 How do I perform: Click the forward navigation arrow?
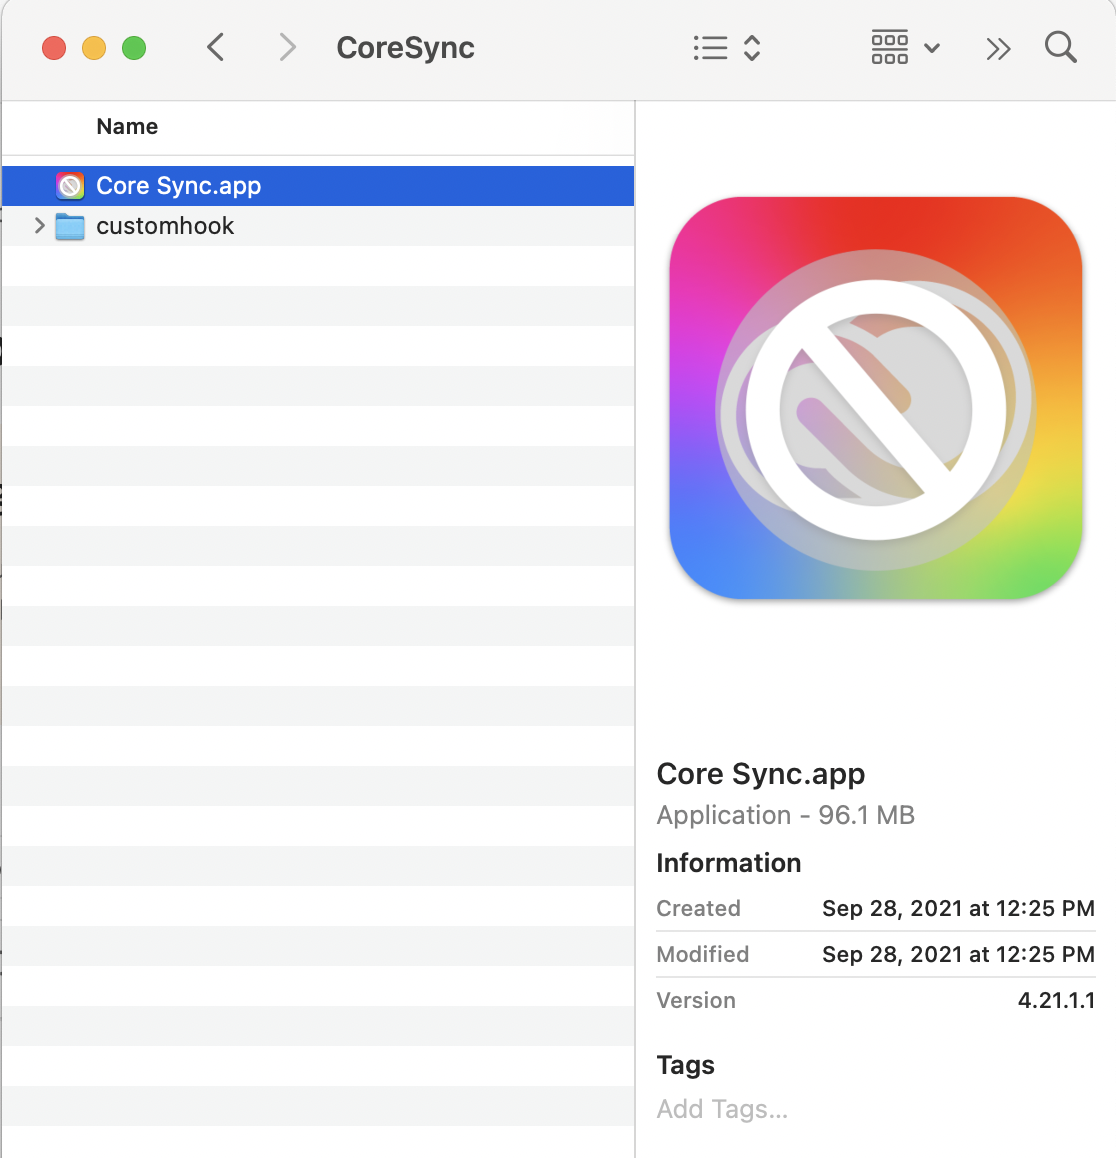tap(287, 47)
